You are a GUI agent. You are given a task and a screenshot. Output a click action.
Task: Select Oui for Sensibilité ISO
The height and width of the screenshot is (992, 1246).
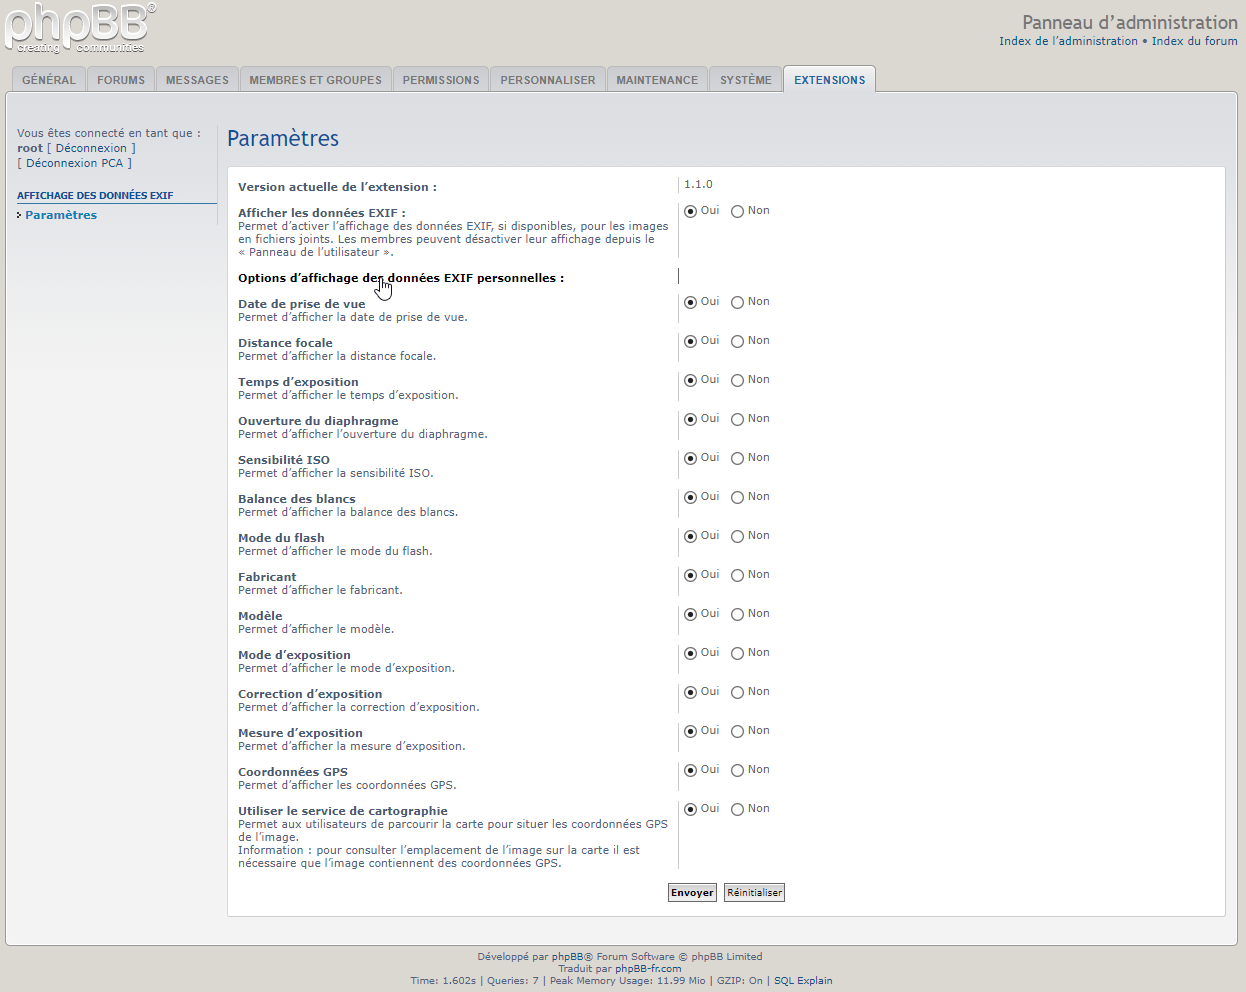tap(690, 459)
